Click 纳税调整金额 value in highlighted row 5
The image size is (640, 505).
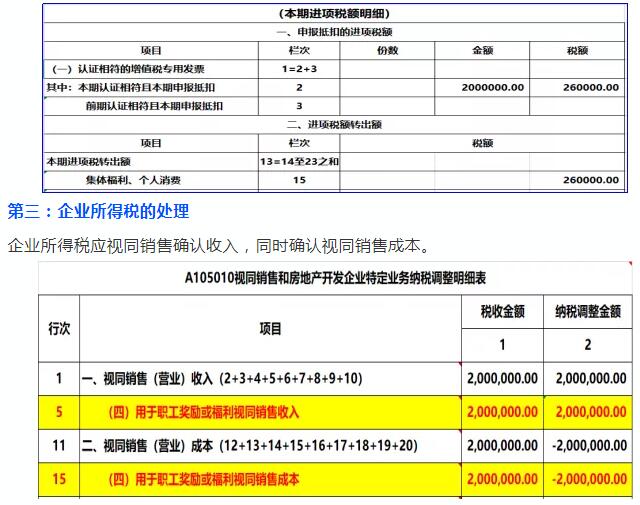tap(591, 412)
